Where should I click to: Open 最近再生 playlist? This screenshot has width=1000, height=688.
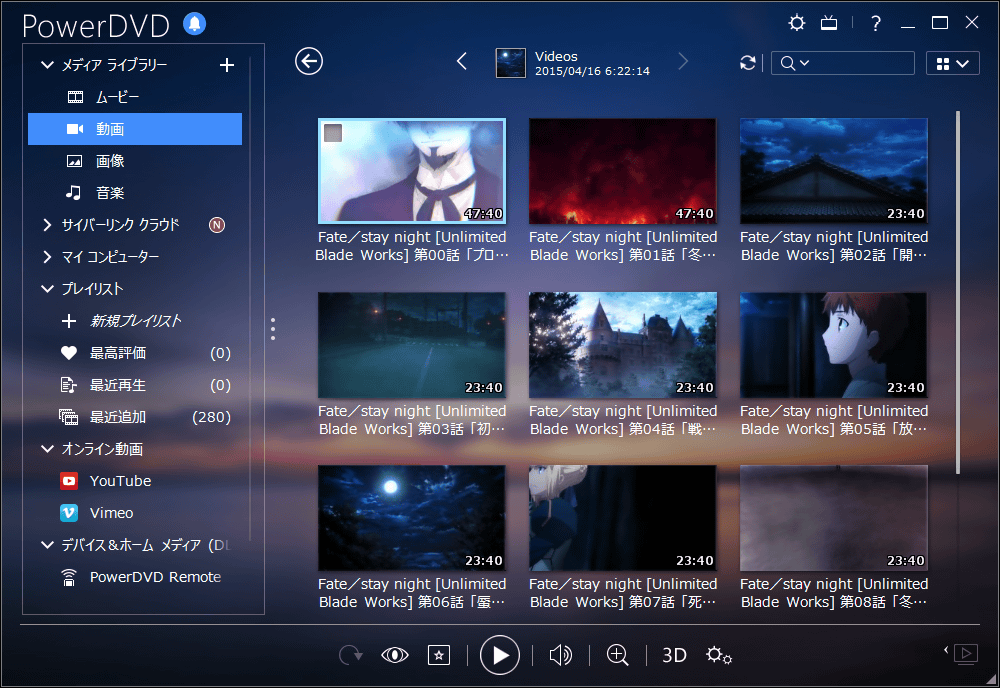pyautogui.click(x=135, y=385)
